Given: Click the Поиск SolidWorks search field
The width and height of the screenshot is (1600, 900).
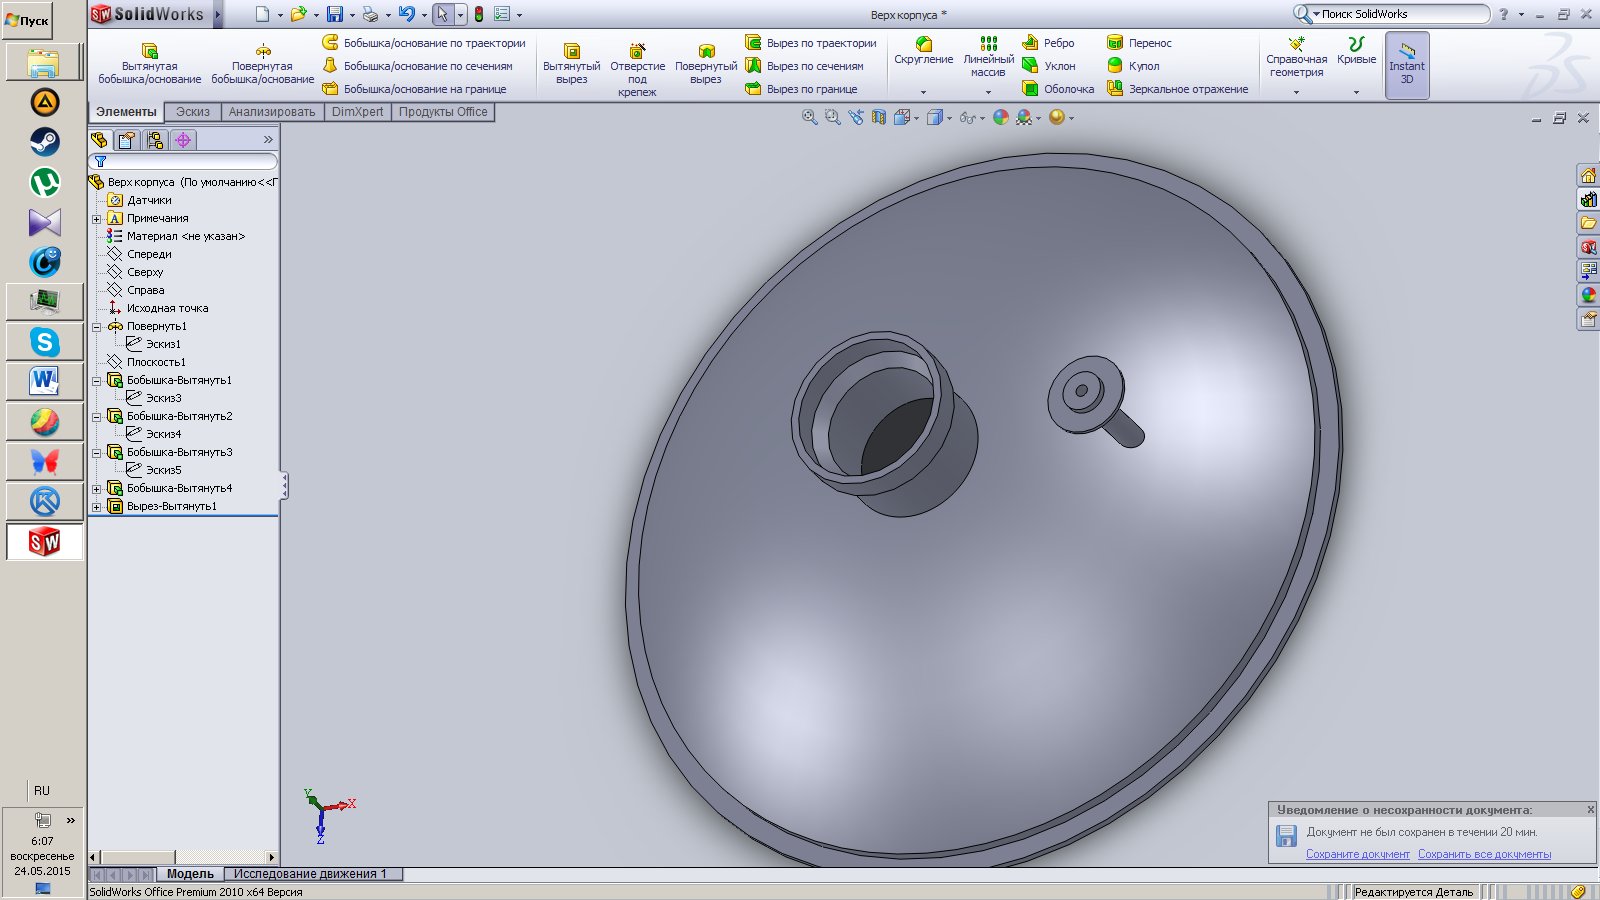Looking at the screenshot, I should 1400,14.
